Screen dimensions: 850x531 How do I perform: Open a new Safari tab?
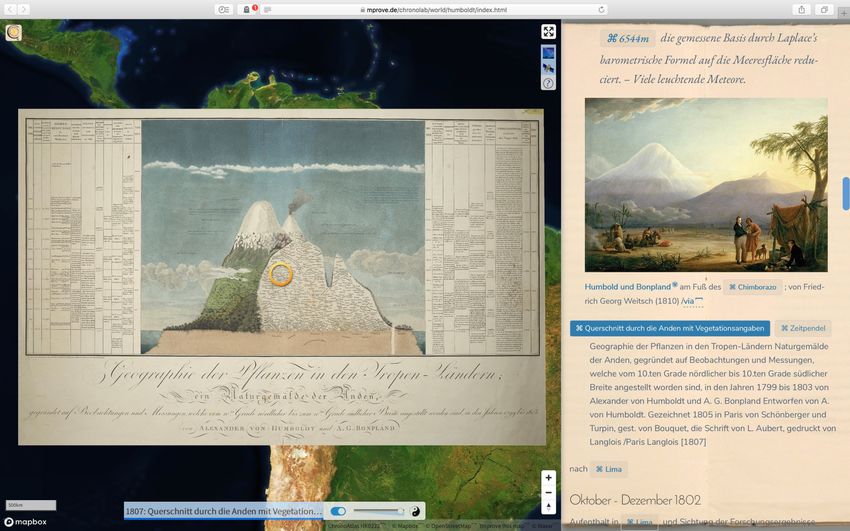click(x=844, y=12)
